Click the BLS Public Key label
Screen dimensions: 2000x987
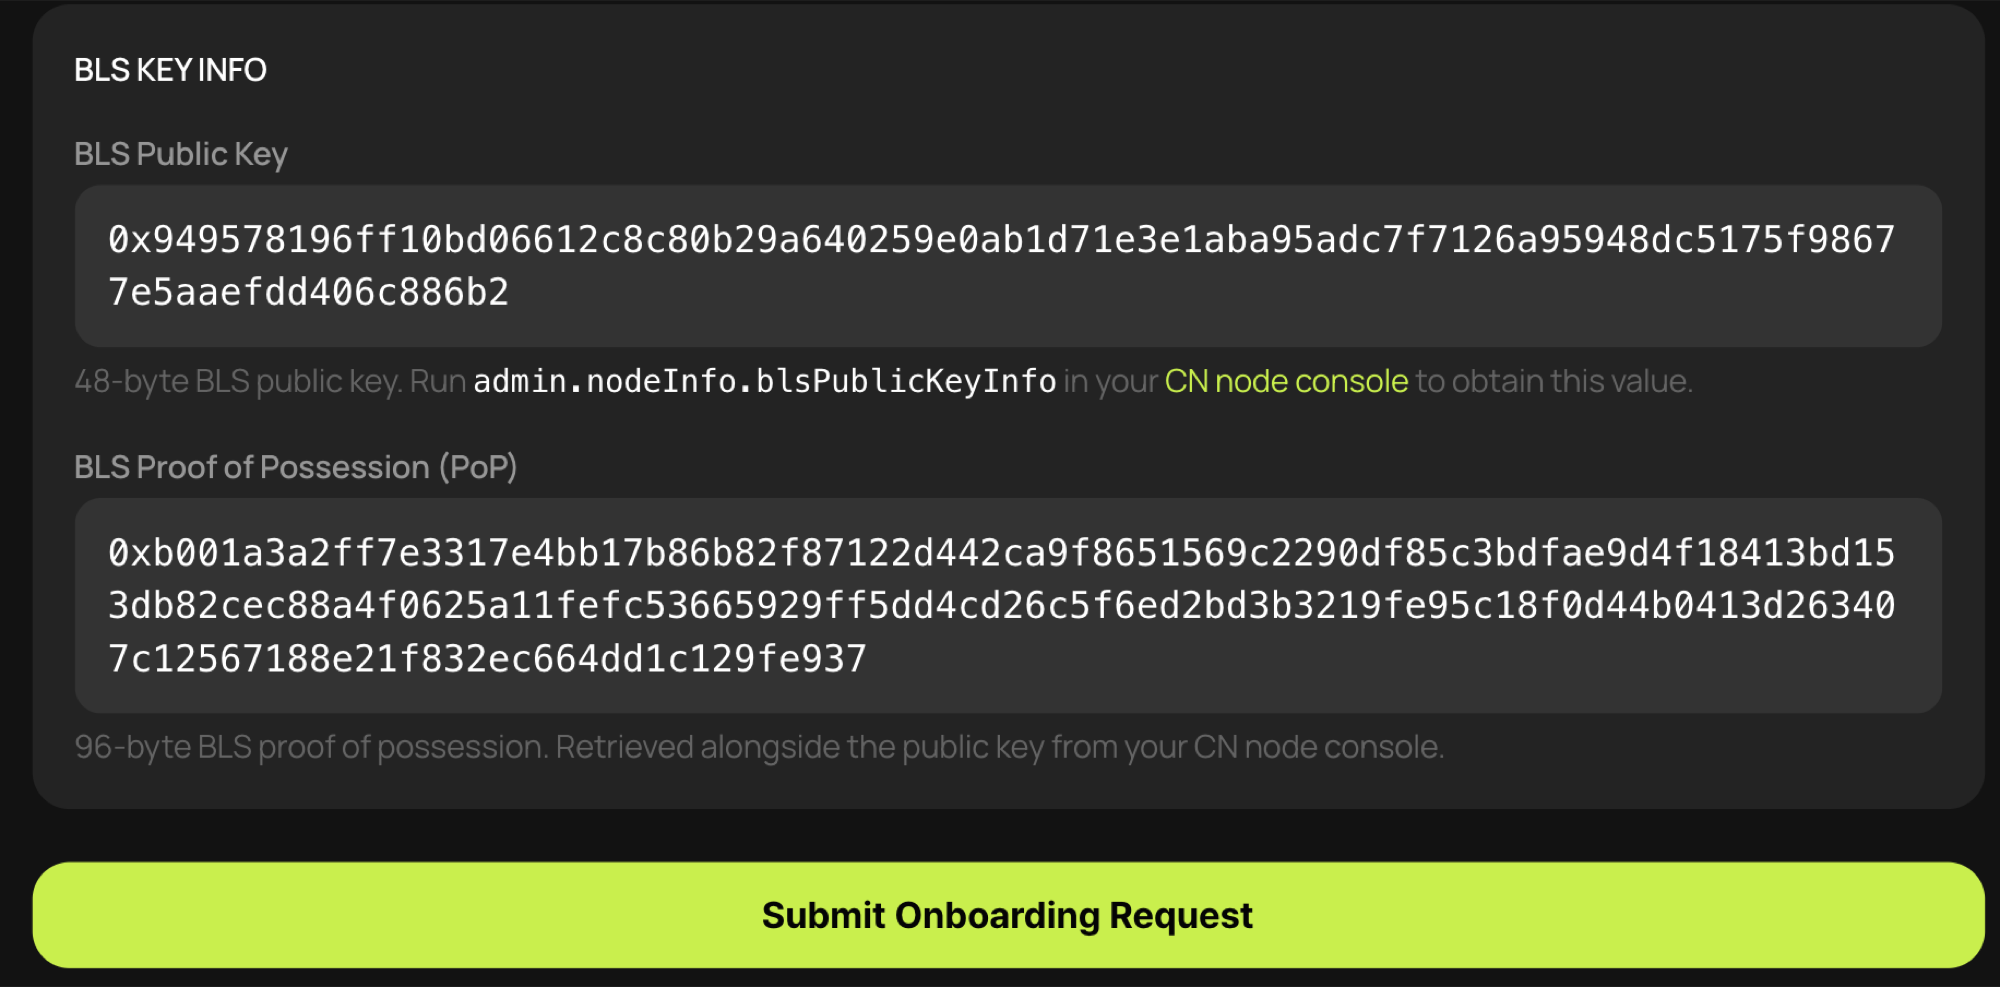point(181,154)
